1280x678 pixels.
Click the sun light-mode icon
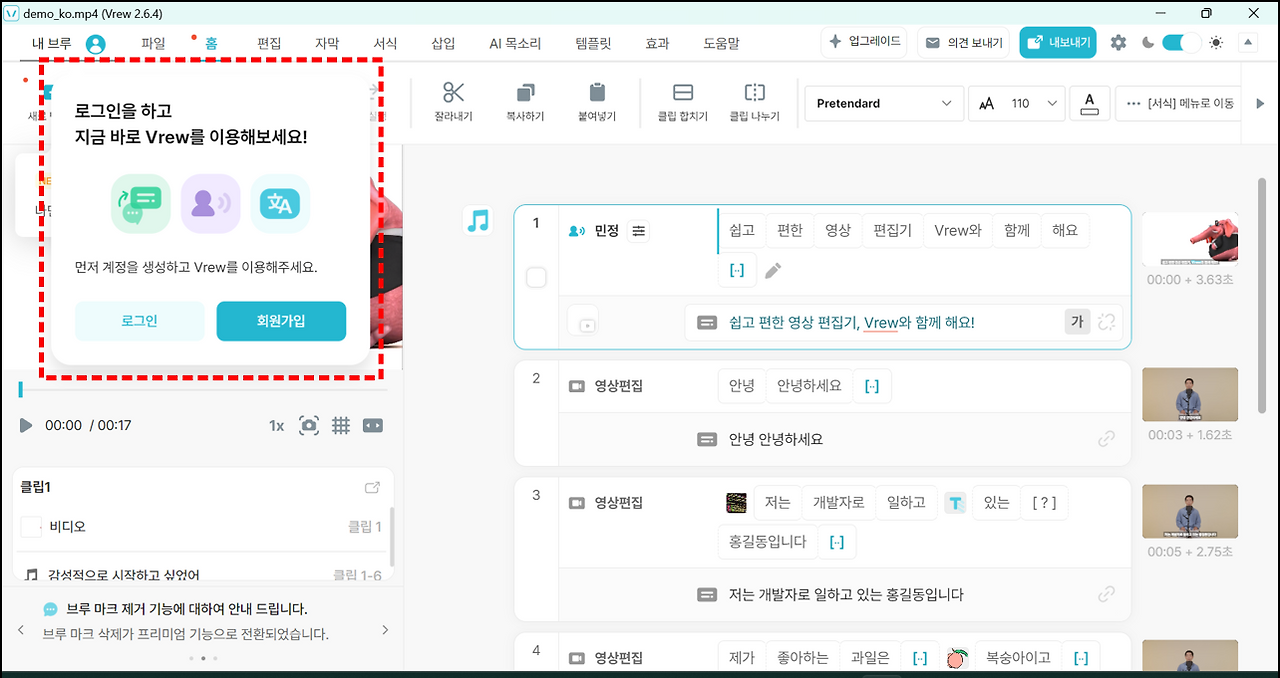(1216, 43)
